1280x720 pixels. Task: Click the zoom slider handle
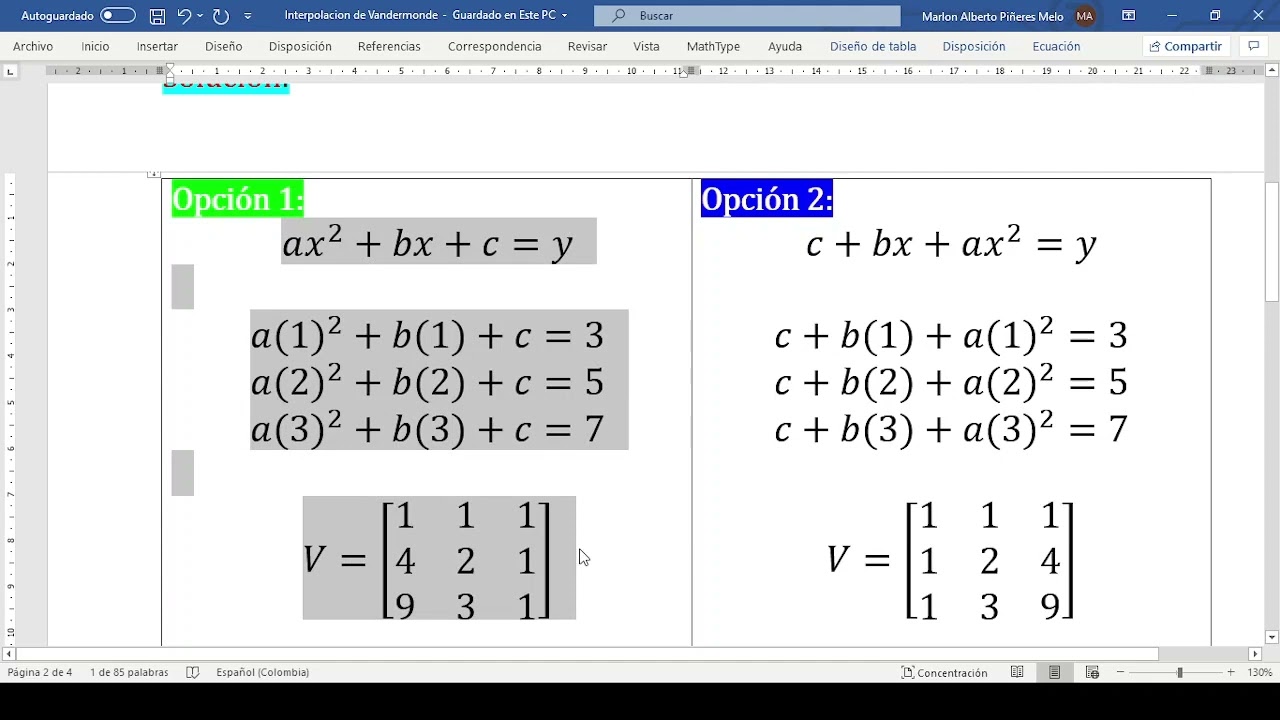[1180, 672]
